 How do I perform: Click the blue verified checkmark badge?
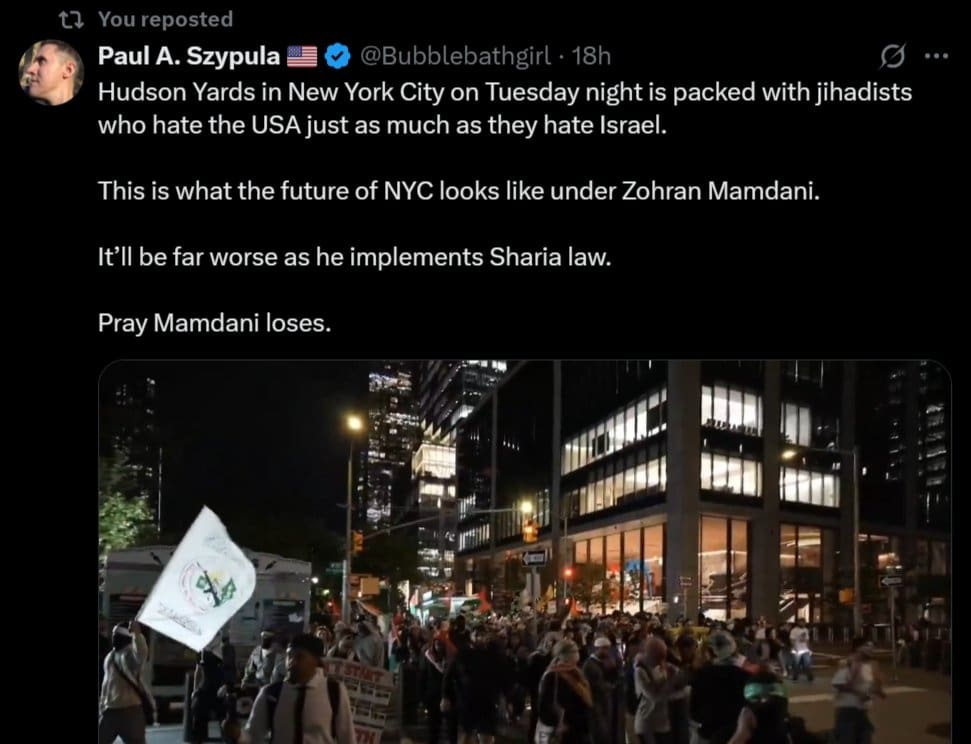(x=337, y=56)
